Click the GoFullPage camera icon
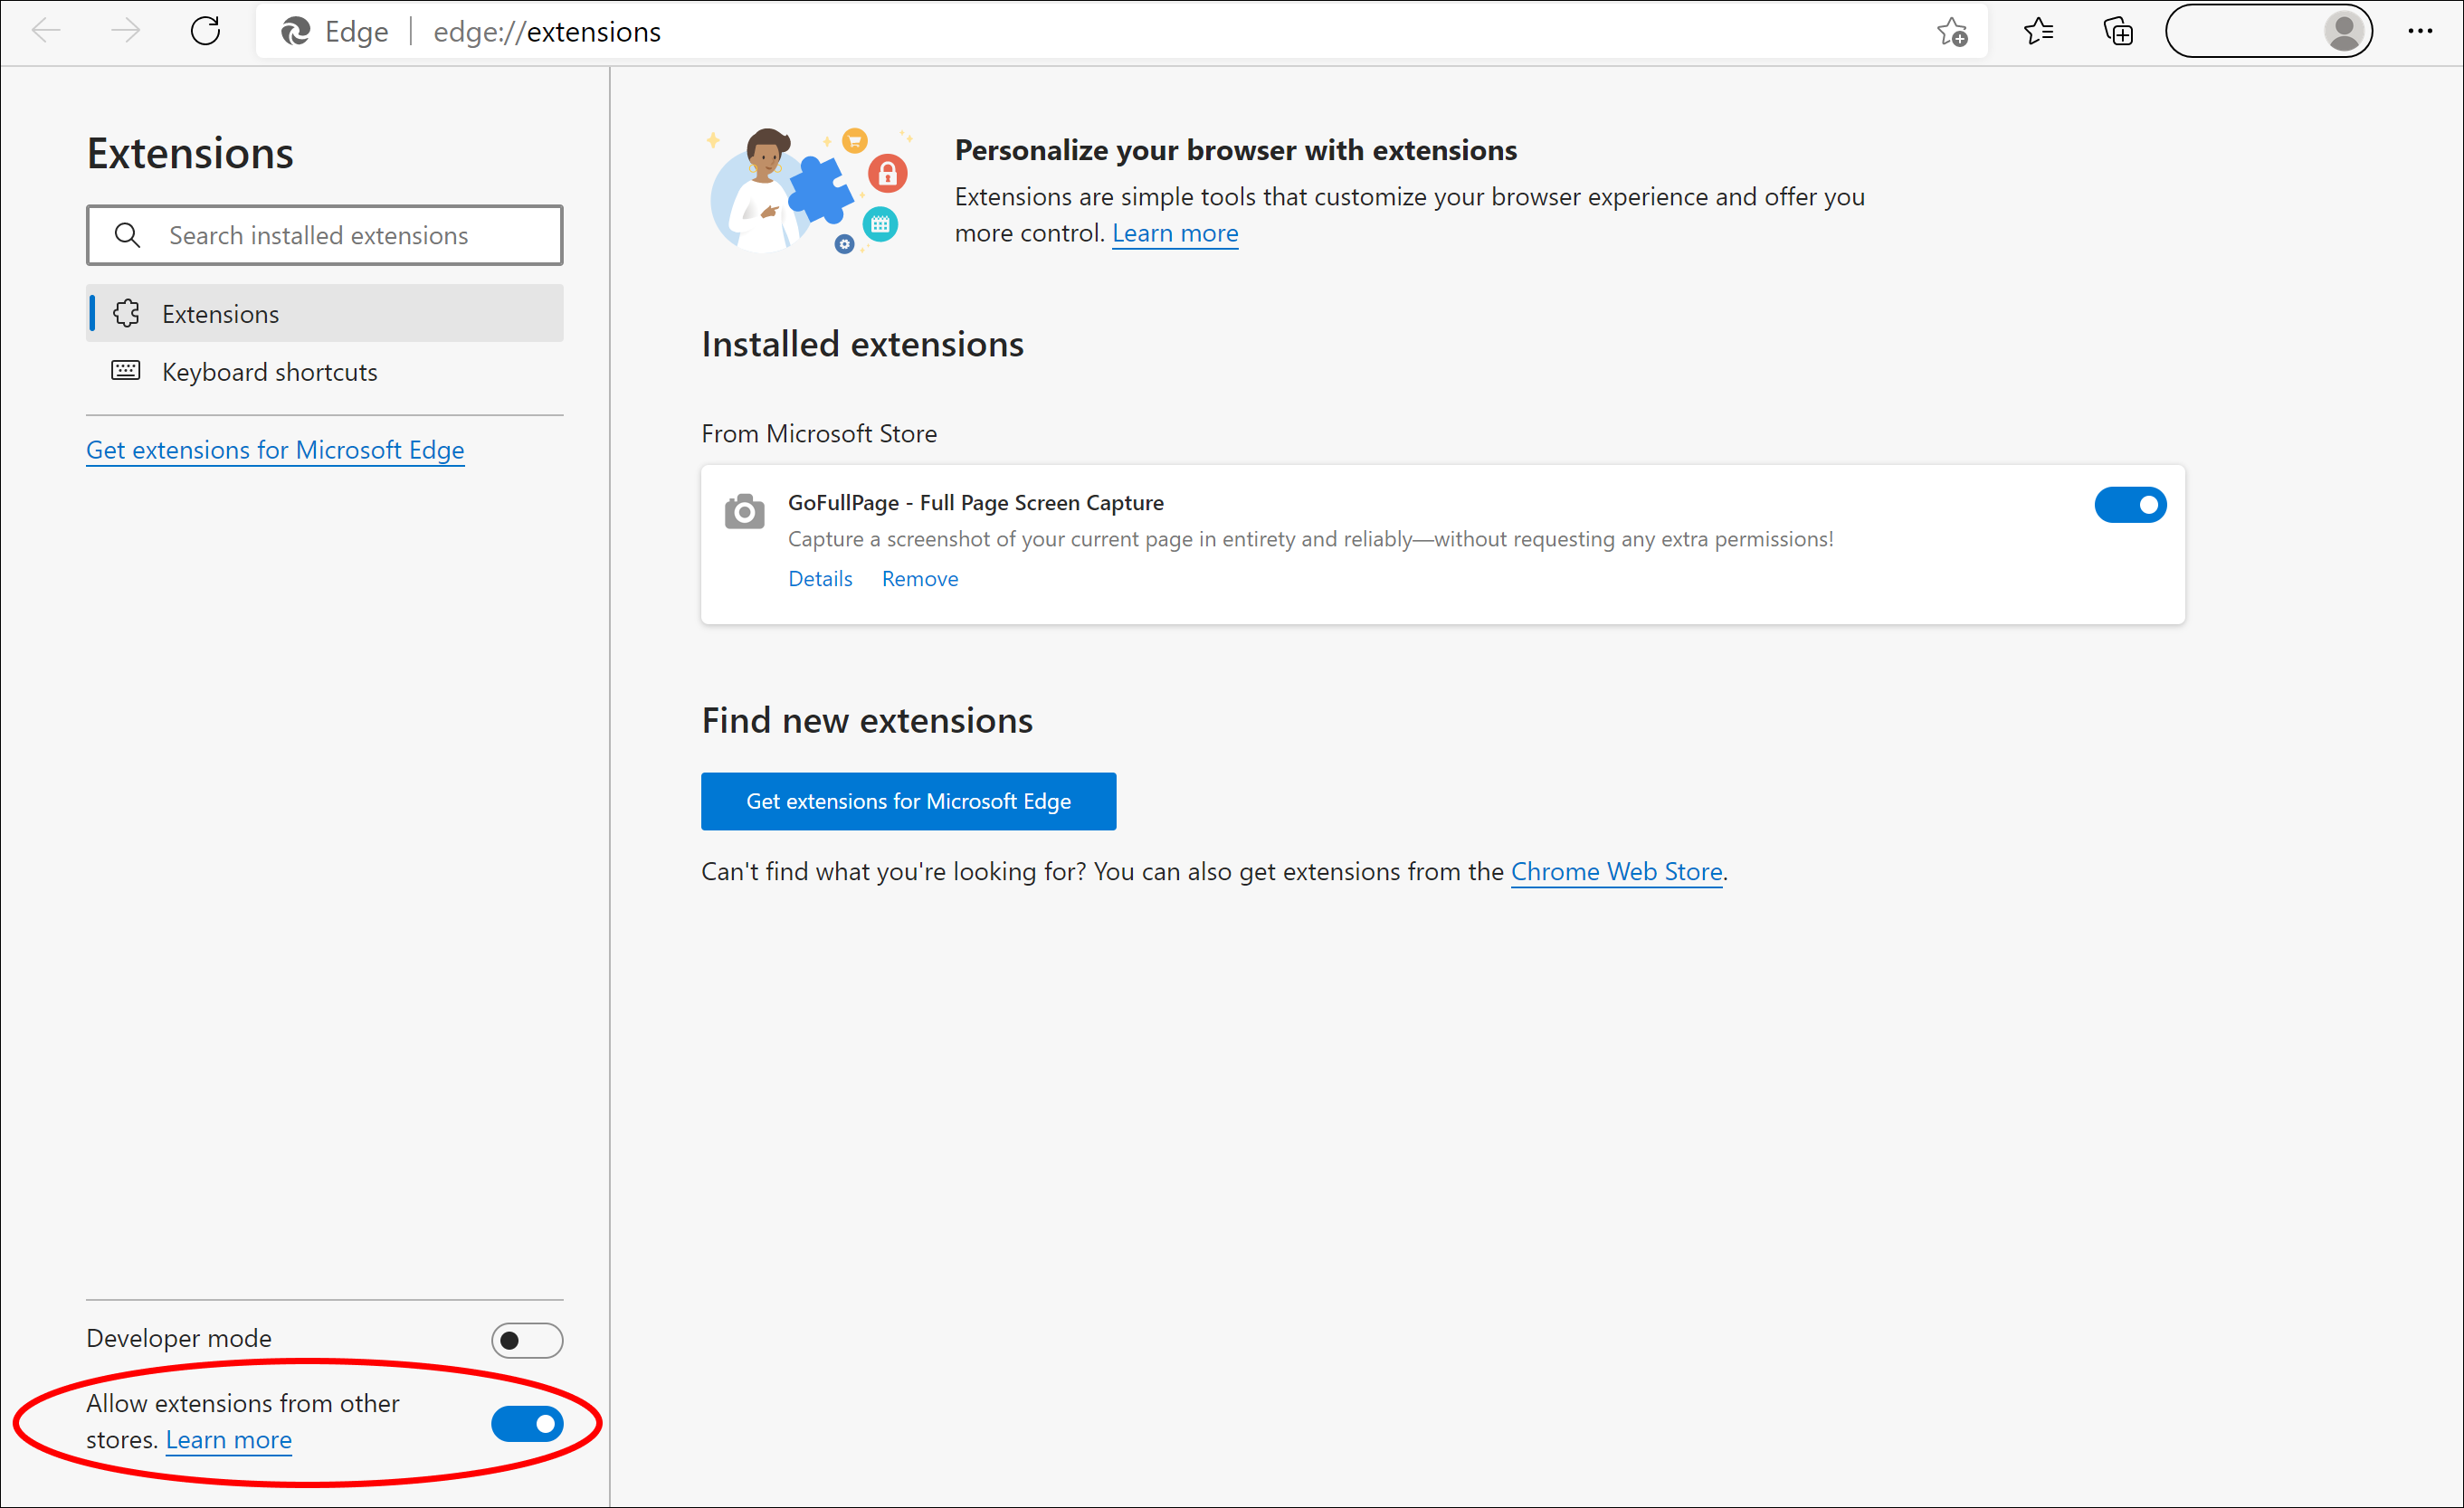This screenshot has width=2464, height=1508. (x=744, y=511)
